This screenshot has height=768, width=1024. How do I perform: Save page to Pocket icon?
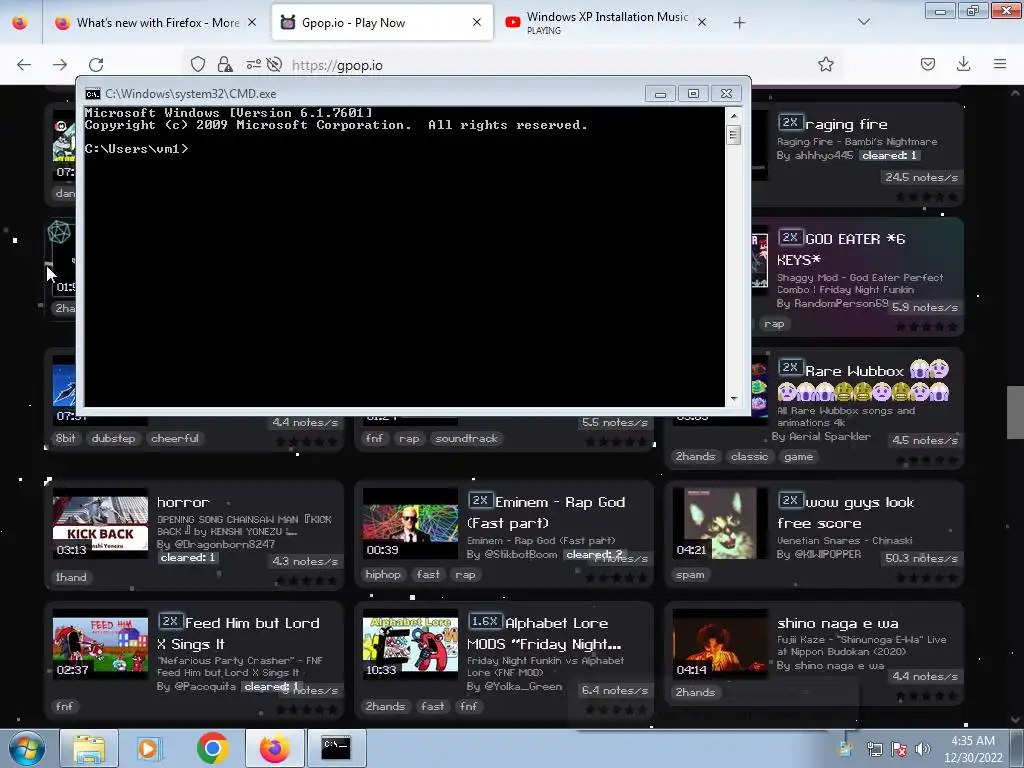tap(927, 64)
